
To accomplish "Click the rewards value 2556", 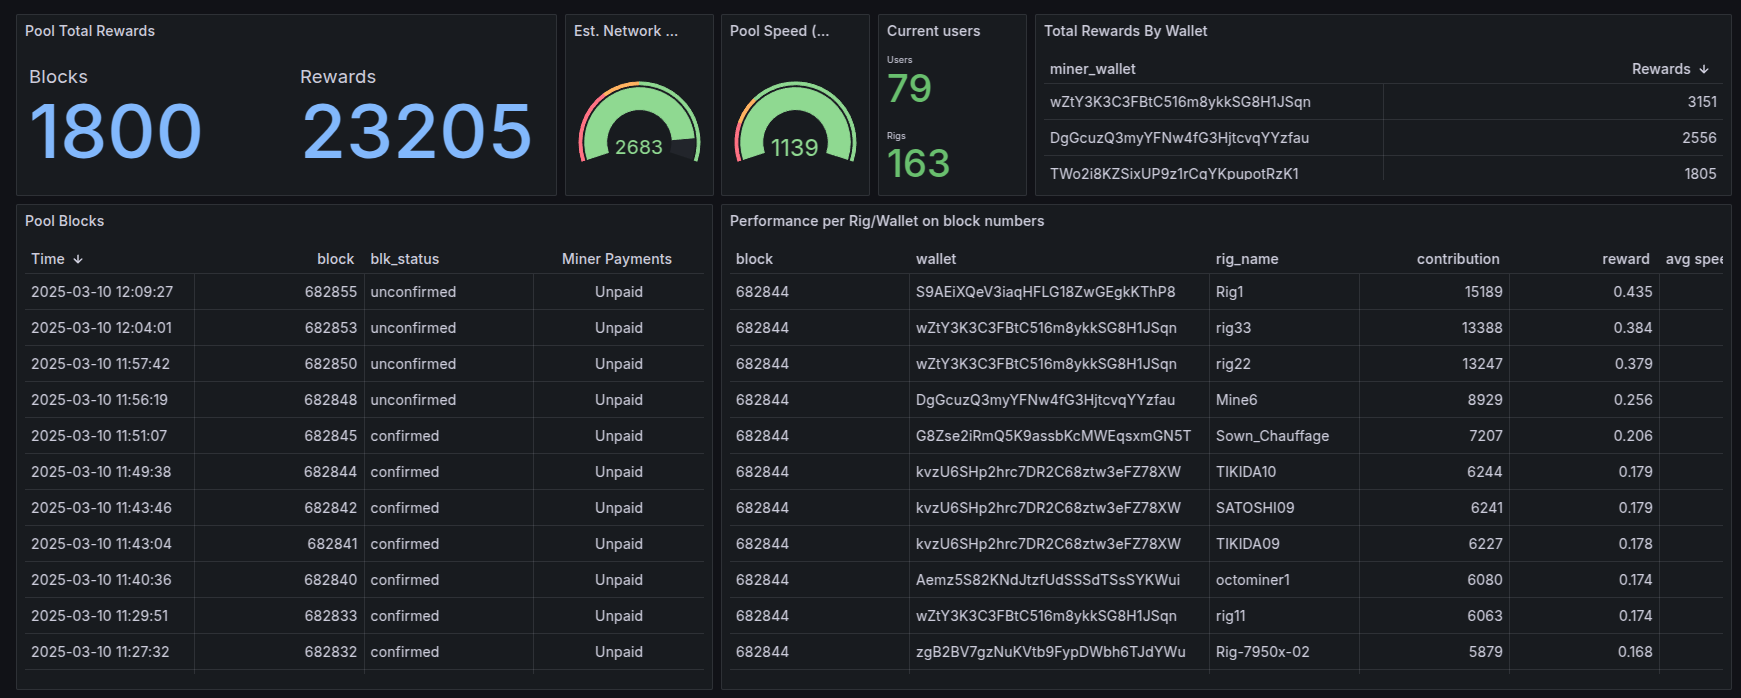I will [1699, 138].
